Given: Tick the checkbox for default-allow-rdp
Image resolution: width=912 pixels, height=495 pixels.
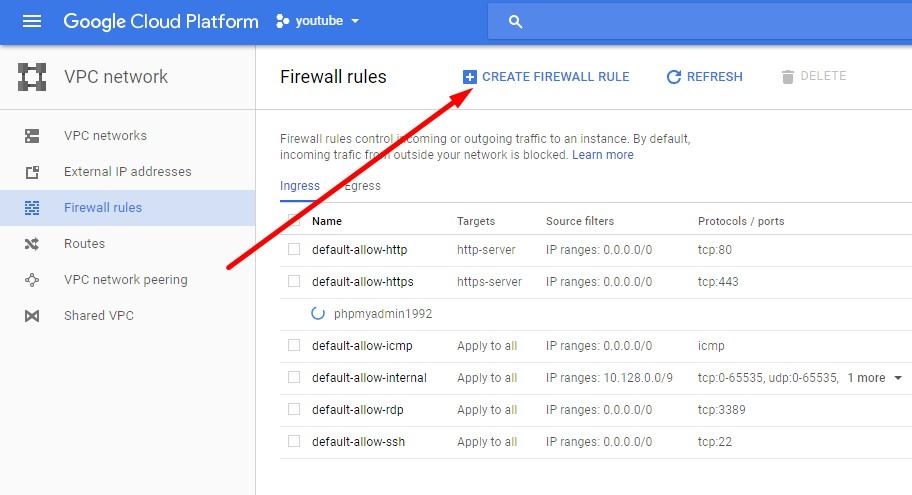Looking at the screenshot, I should pos(294,409).
